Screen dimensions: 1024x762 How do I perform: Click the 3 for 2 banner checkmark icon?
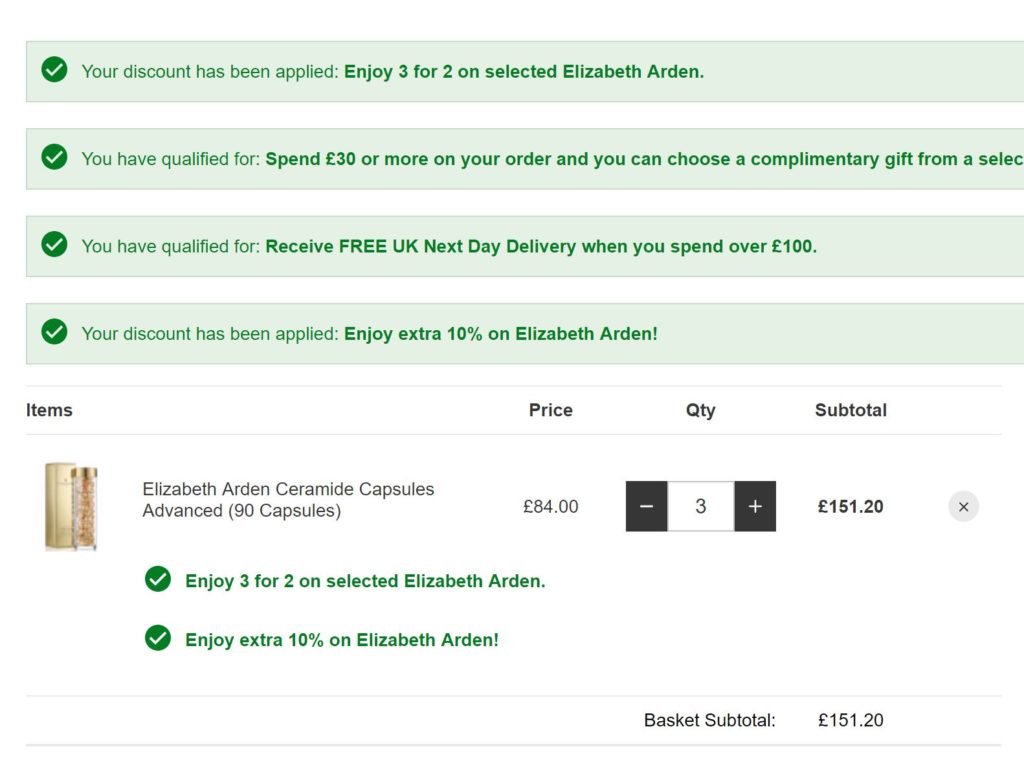(x=55, y=70)
